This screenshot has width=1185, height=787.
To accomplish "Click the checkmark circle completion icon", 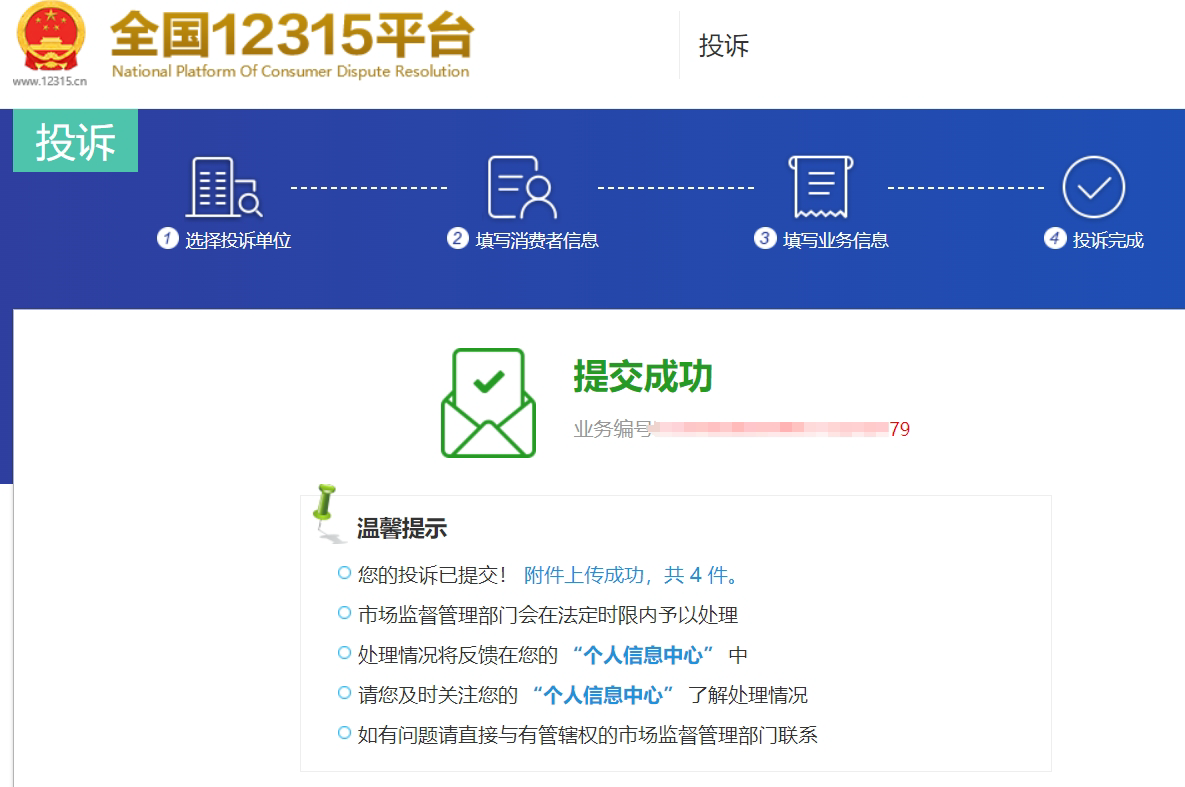I will tap(1093, 188).
